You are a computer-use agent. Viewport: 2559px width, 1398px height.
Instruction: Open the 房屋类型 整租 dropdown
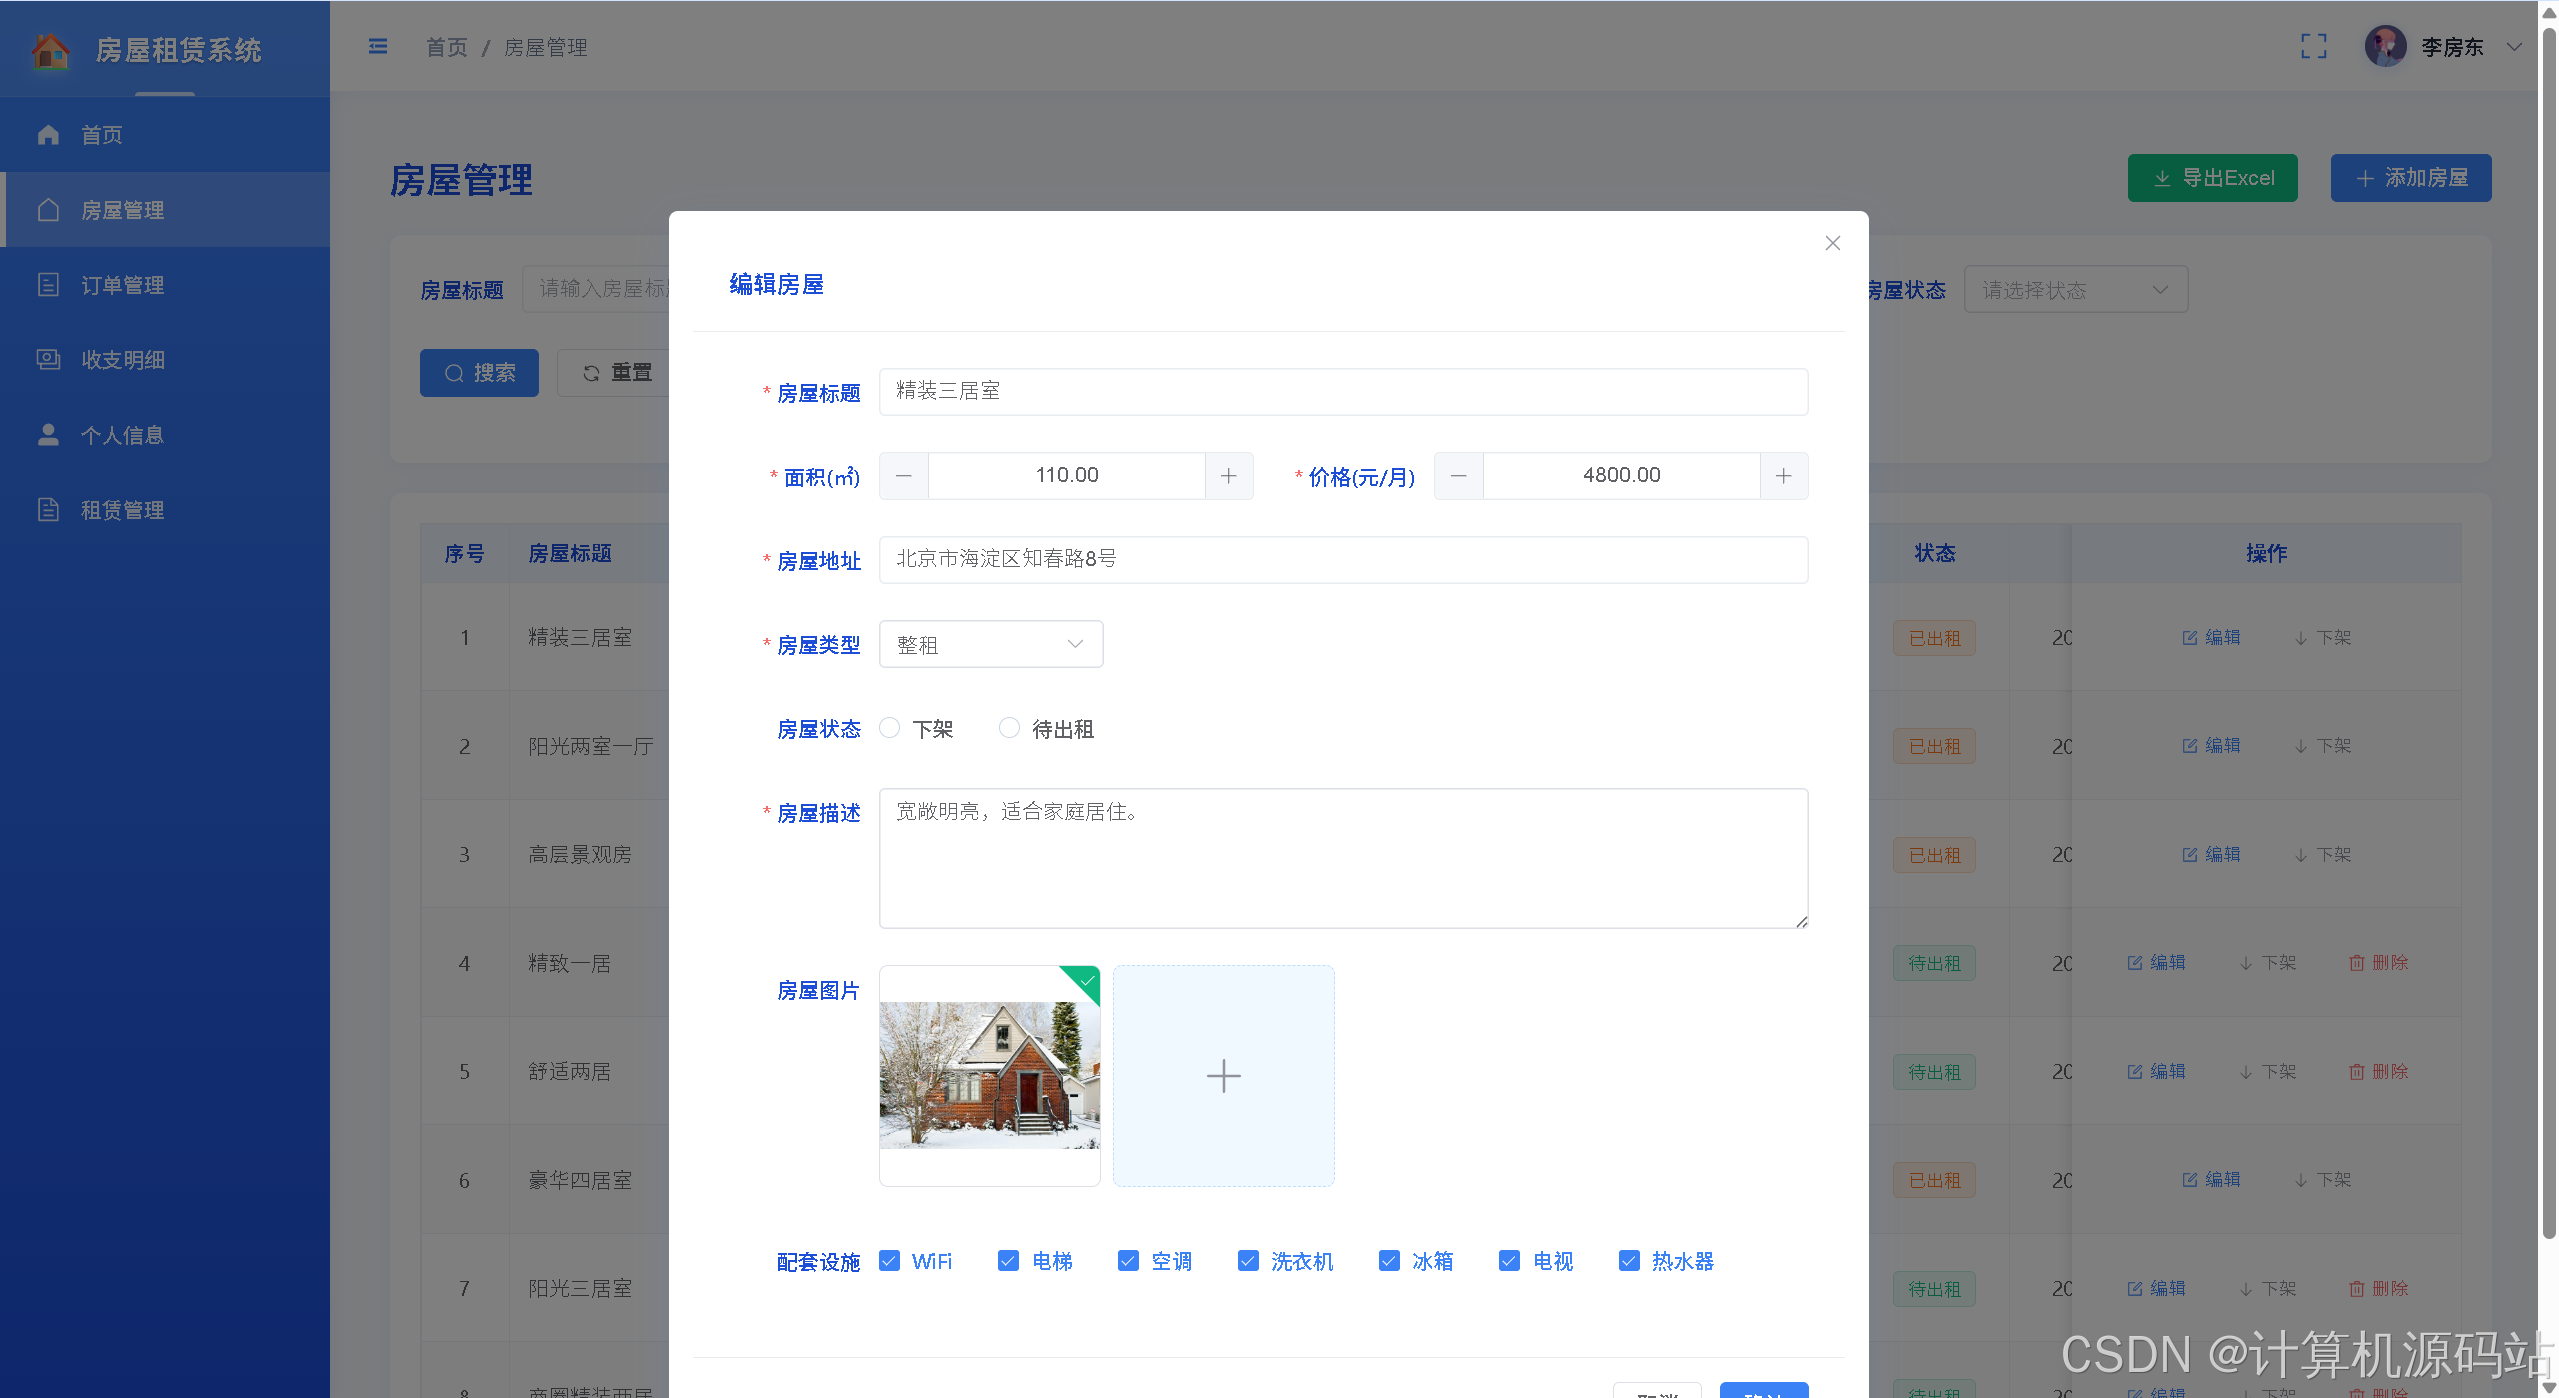click(x=990, y=644)
